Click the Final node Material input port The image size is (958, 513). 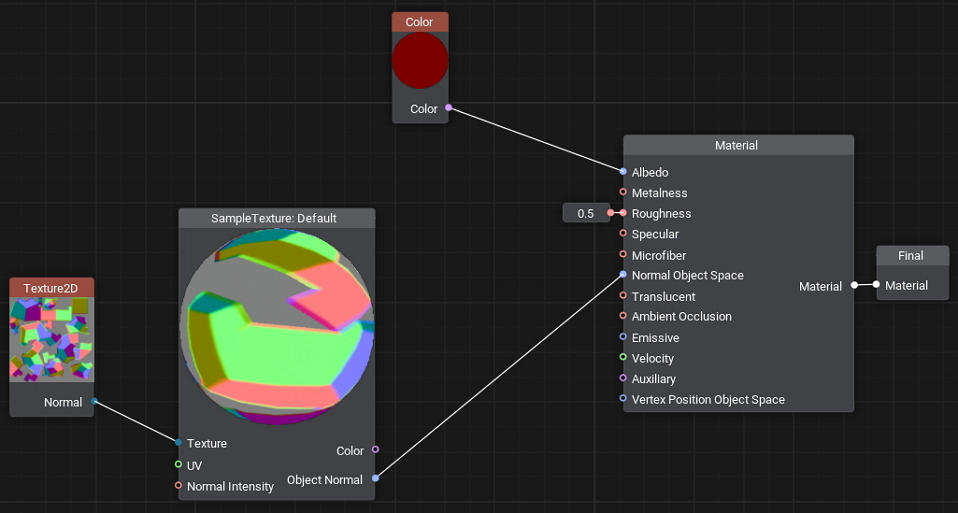(876, 285)
